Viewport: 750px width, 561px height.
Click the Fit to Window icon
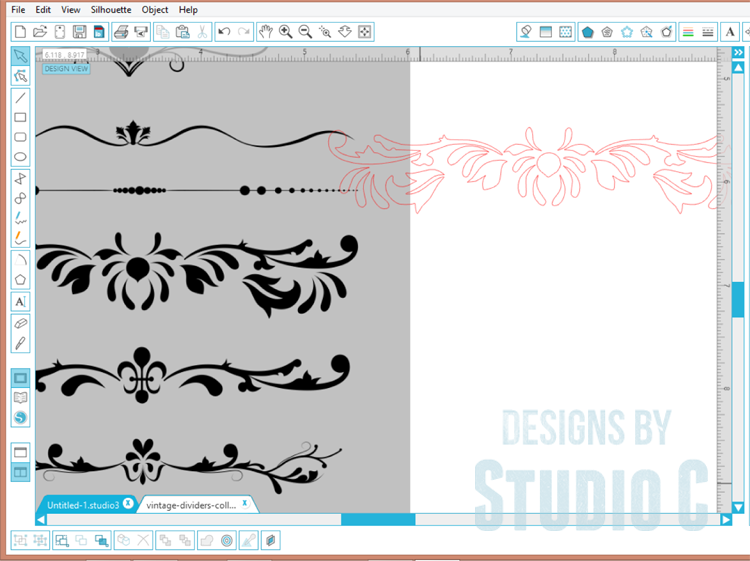coord(364,32)
